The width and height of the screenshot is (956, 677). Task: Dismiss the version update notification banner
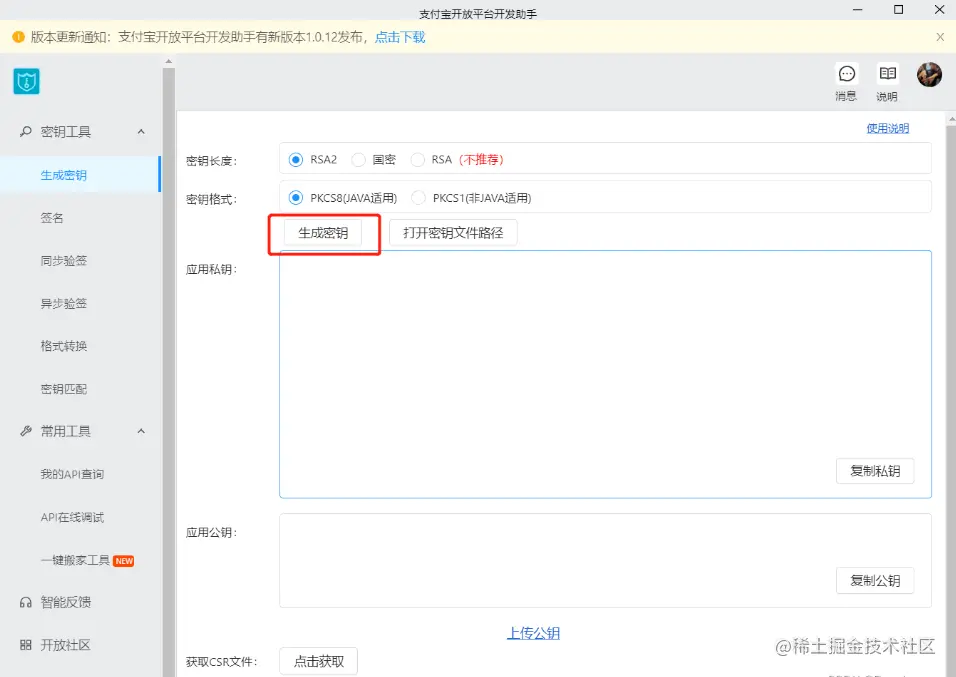click(940, 37)
